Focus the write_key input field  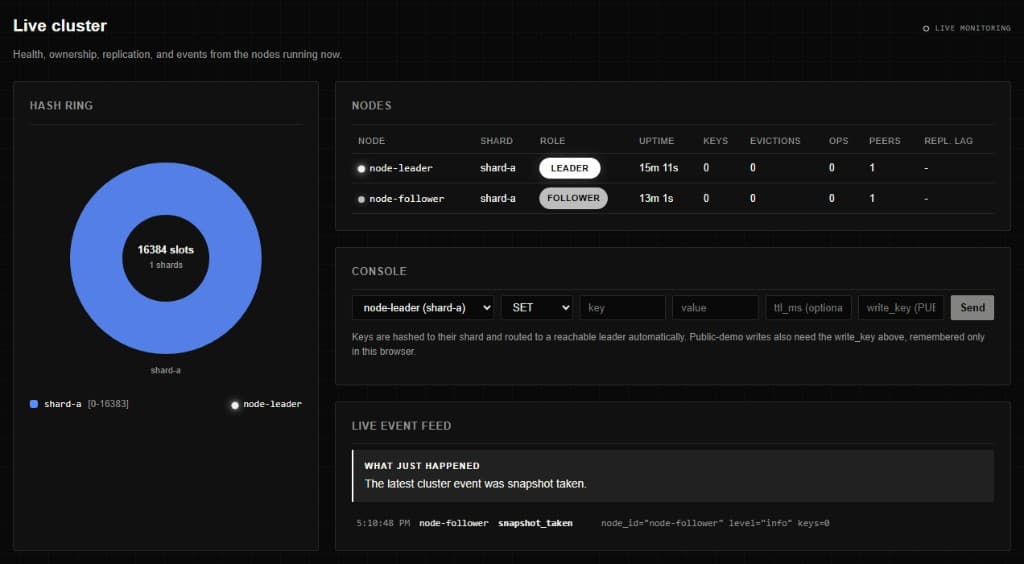pos(901,307)
